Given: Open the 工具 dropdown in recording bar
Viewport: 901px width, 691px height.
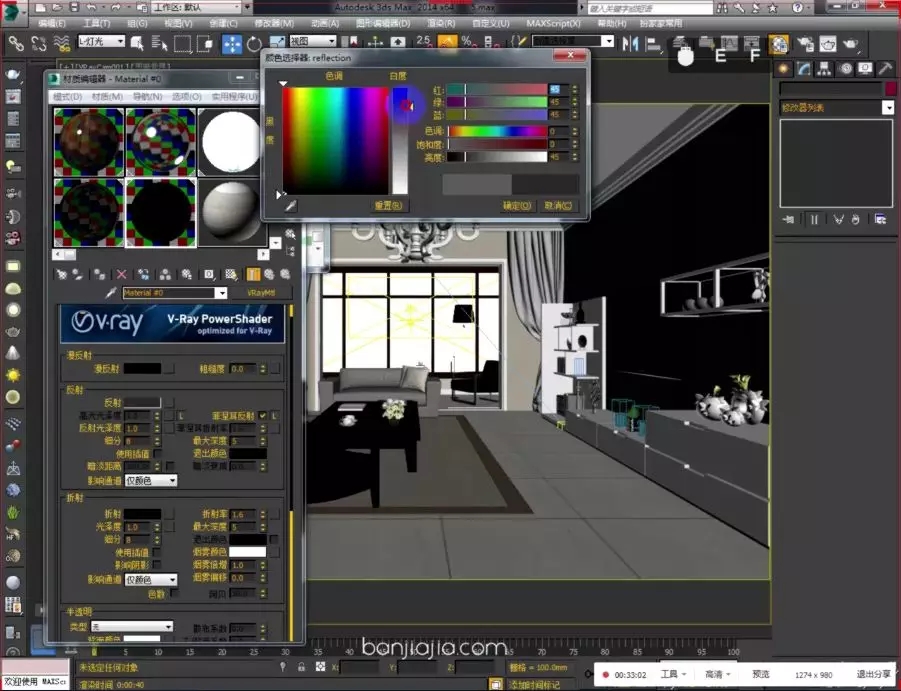Looking at the screenshot, I should [x=673, y=674].
